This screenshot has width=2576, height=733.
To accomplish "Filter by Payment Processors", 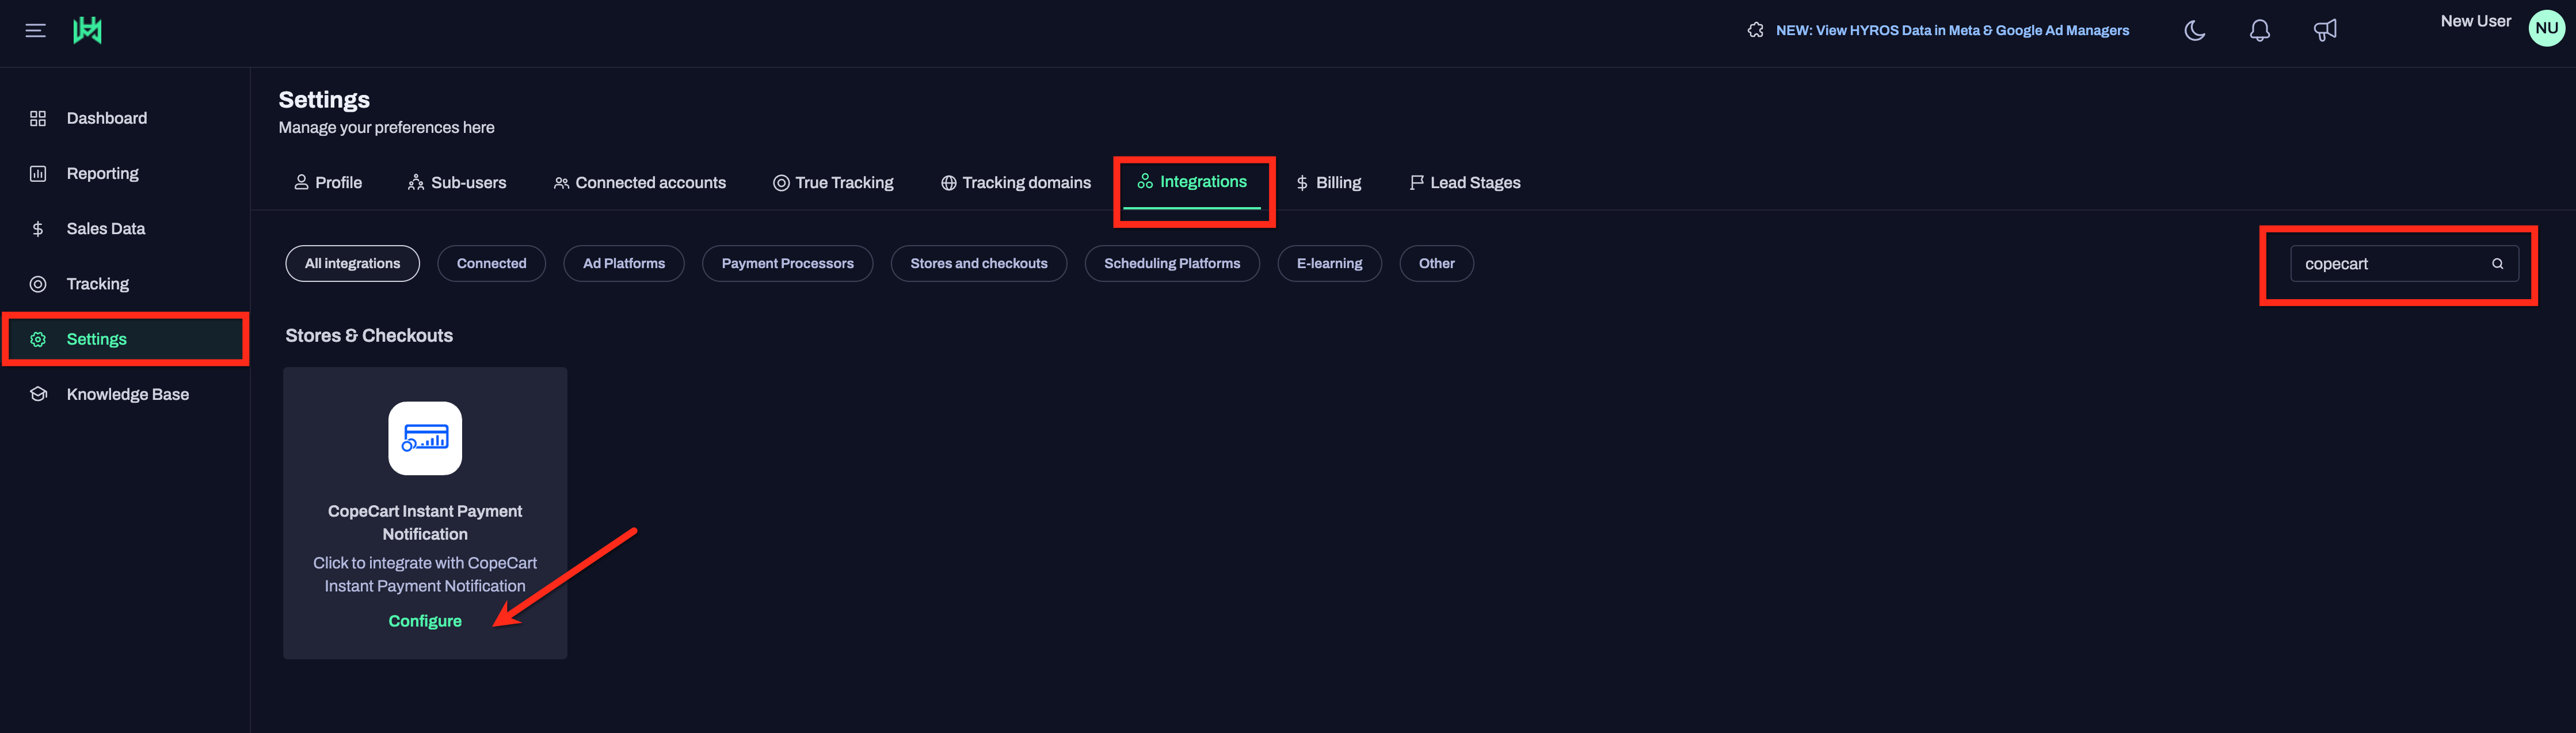I will click(787, 264).
